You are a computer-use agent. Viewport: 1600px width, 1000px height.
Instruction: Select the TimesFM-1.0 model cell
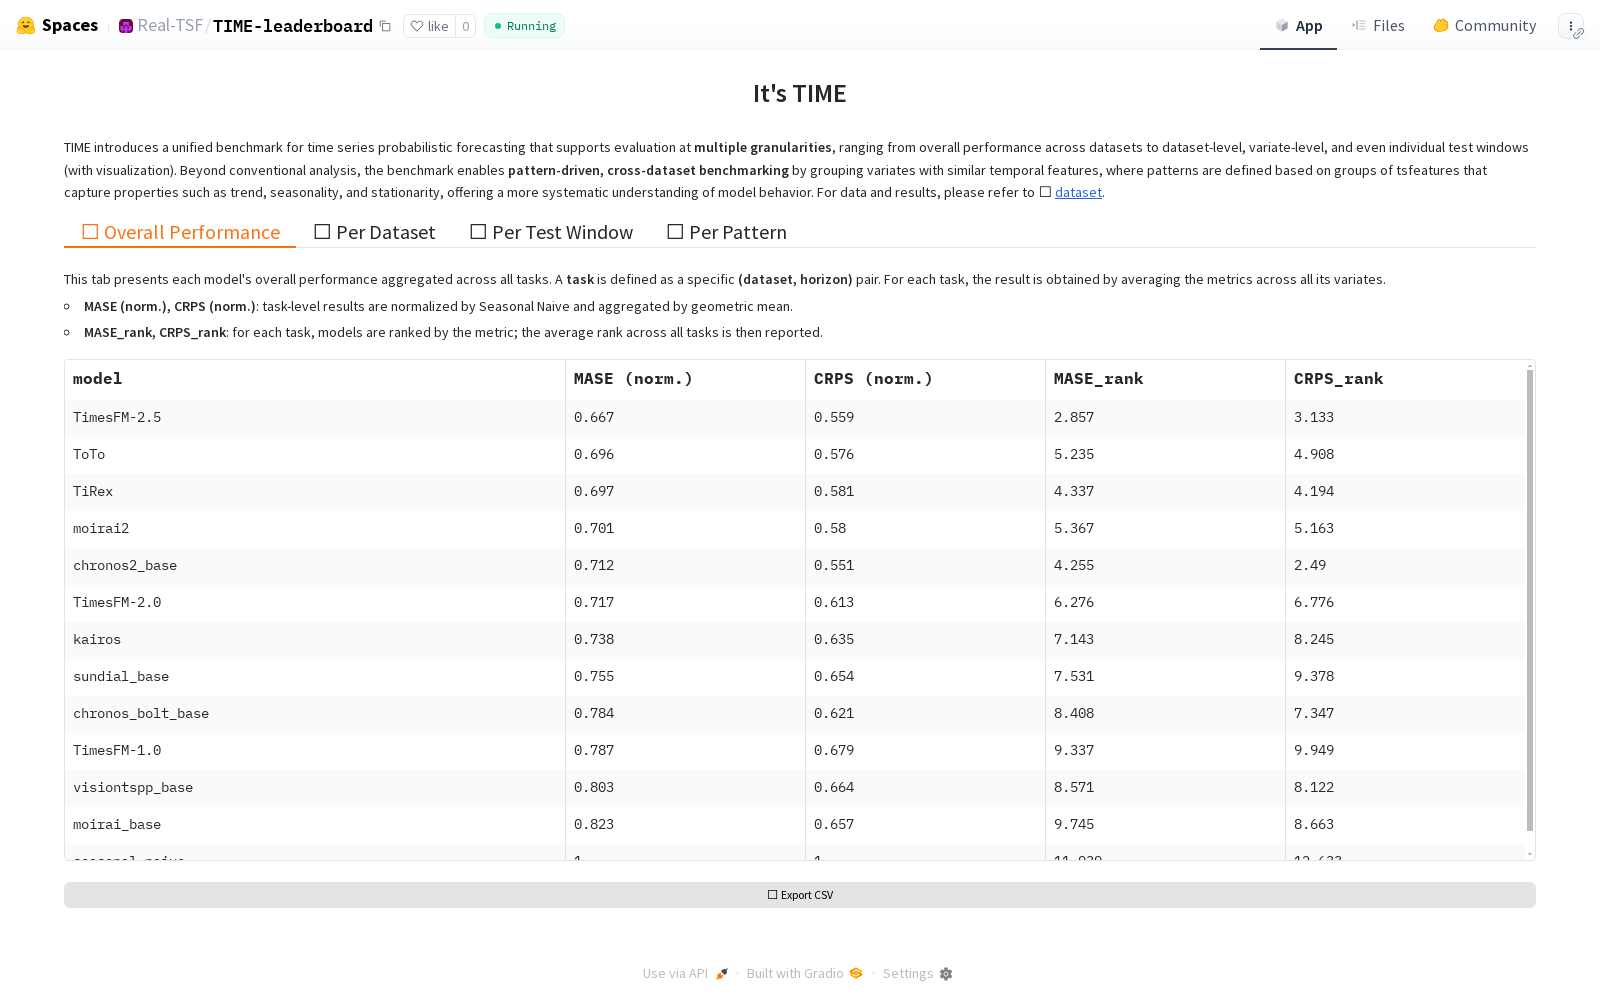pos(315,751)
